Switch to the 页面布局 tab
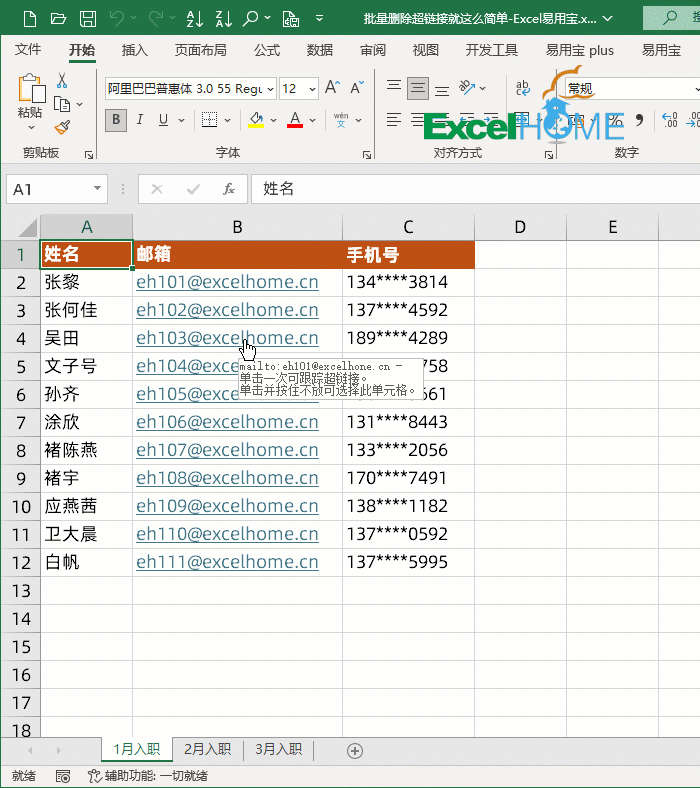The image size is (700, 788). [201, 50]
